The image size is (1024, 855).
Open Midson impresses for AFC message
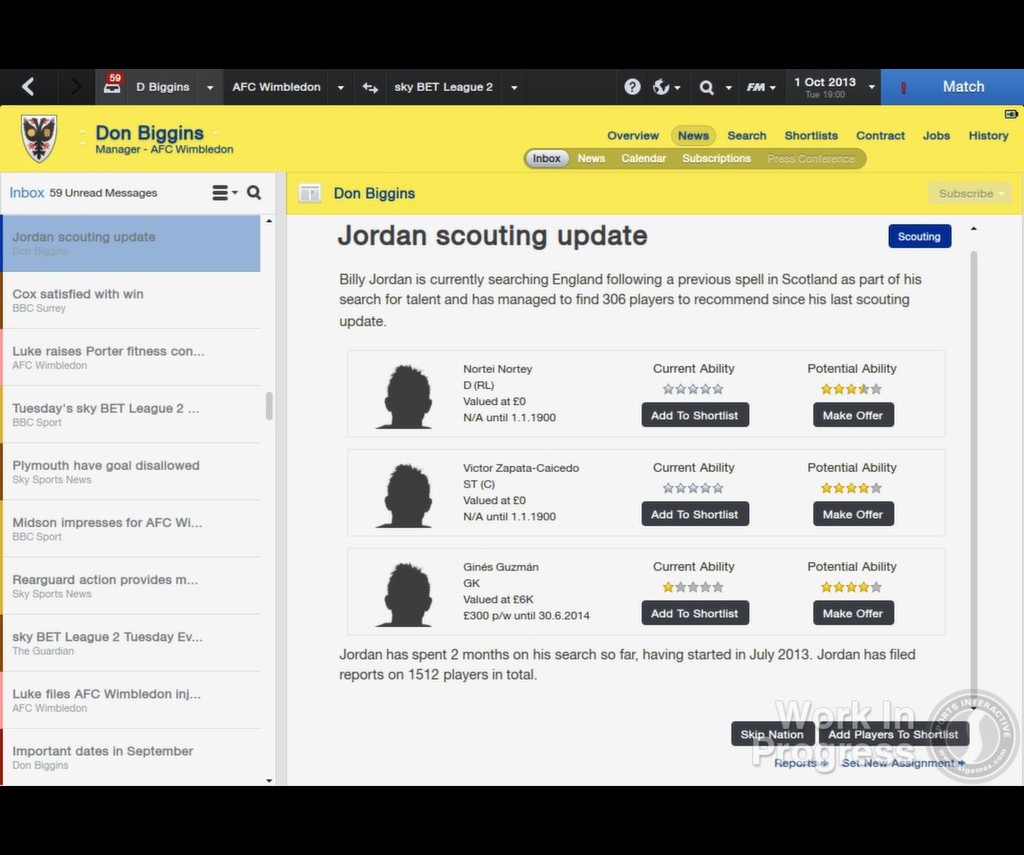pyautogui.click(x=131, y=528)
